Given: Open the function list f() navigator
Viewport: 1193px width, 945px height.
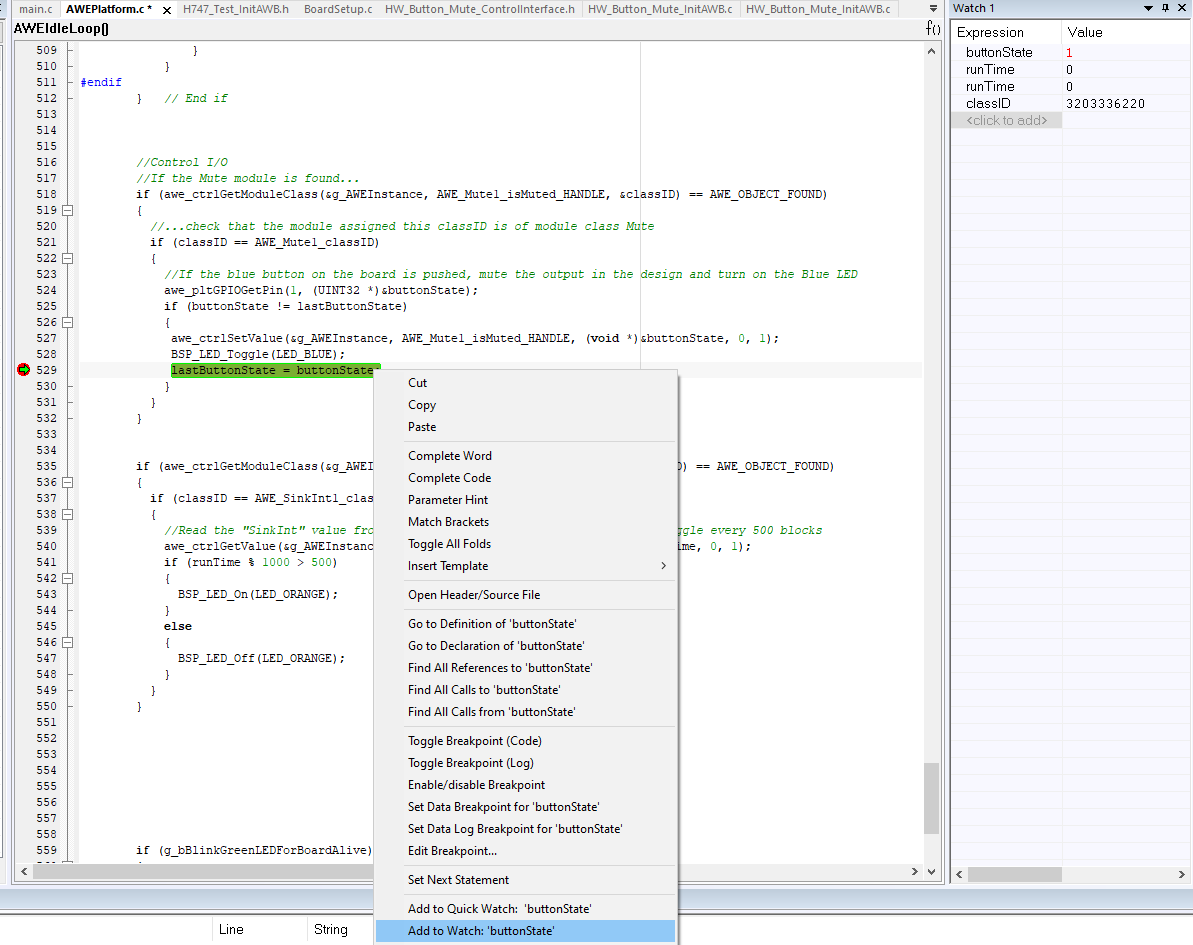Looking at the screenshot, I should 933,28.
